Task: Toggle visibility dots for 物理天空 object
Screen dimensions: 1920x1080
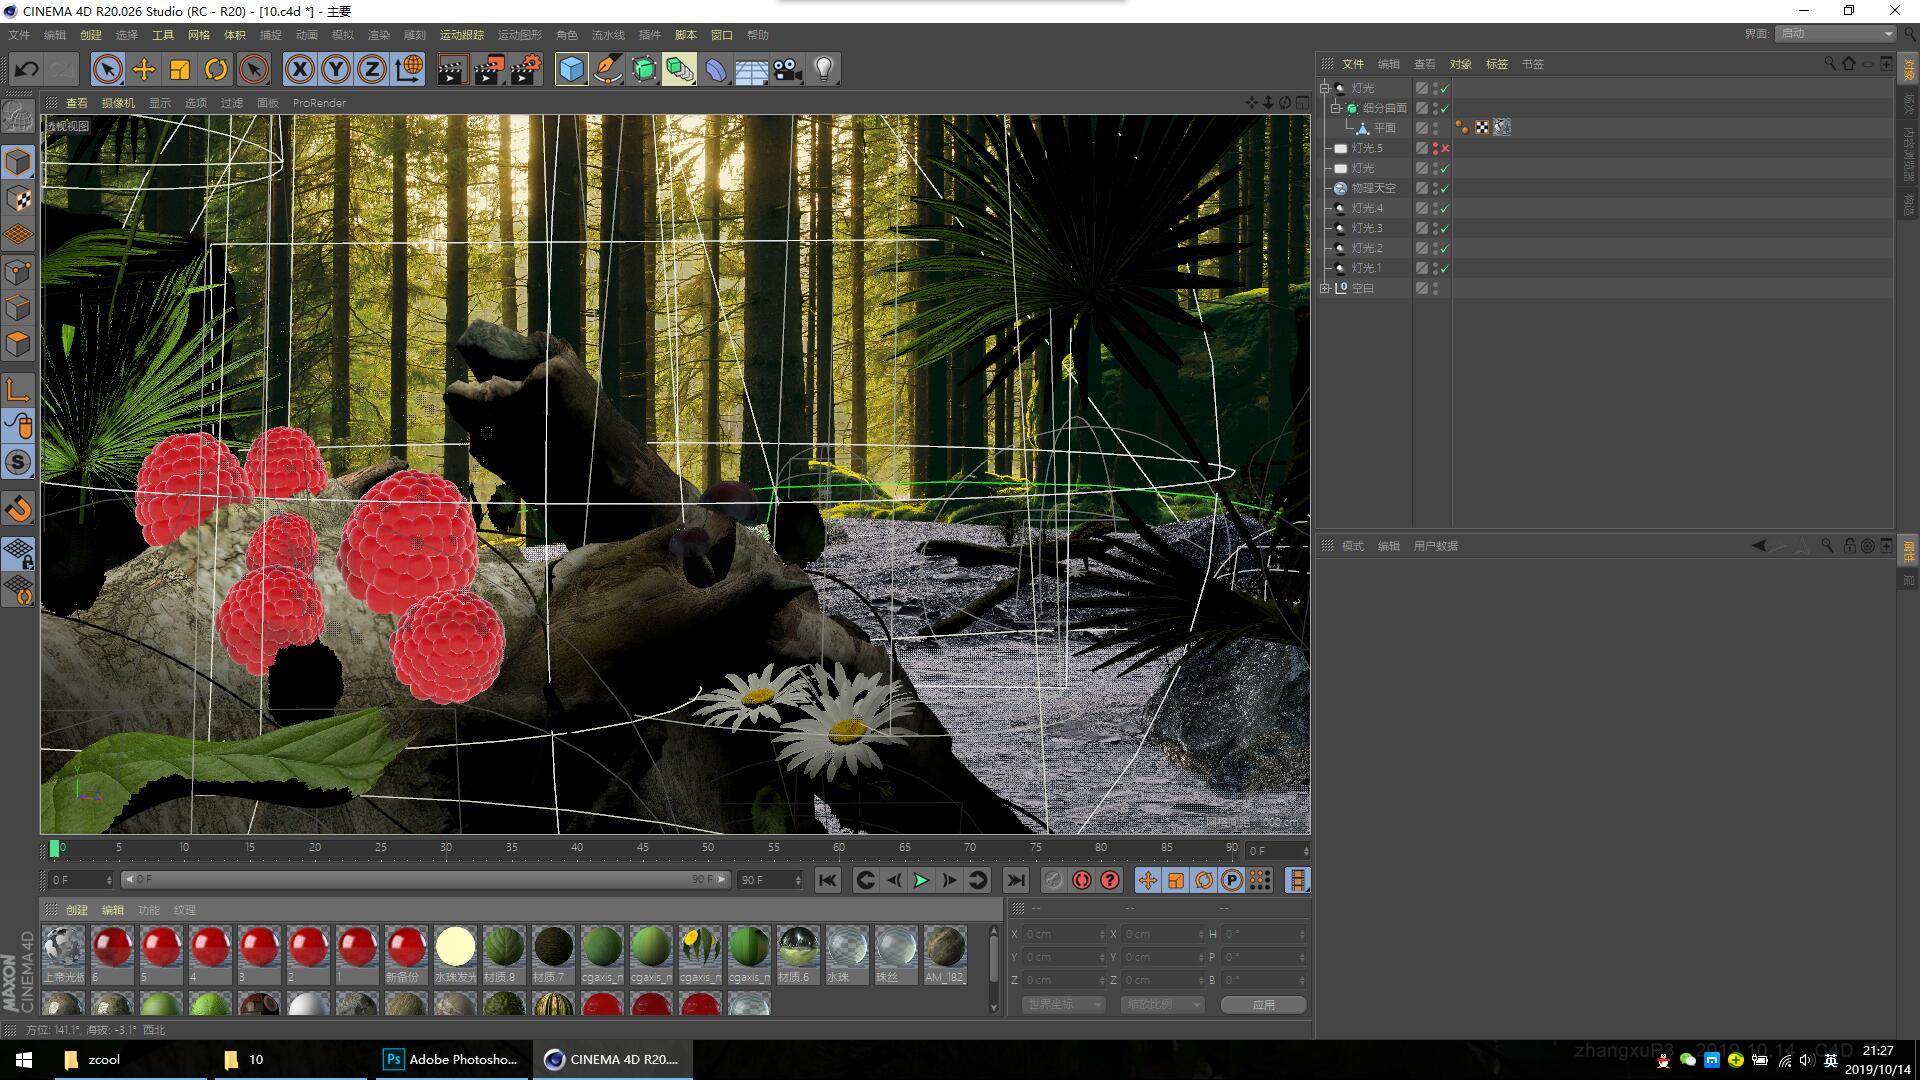Action: coord(1435,188)
